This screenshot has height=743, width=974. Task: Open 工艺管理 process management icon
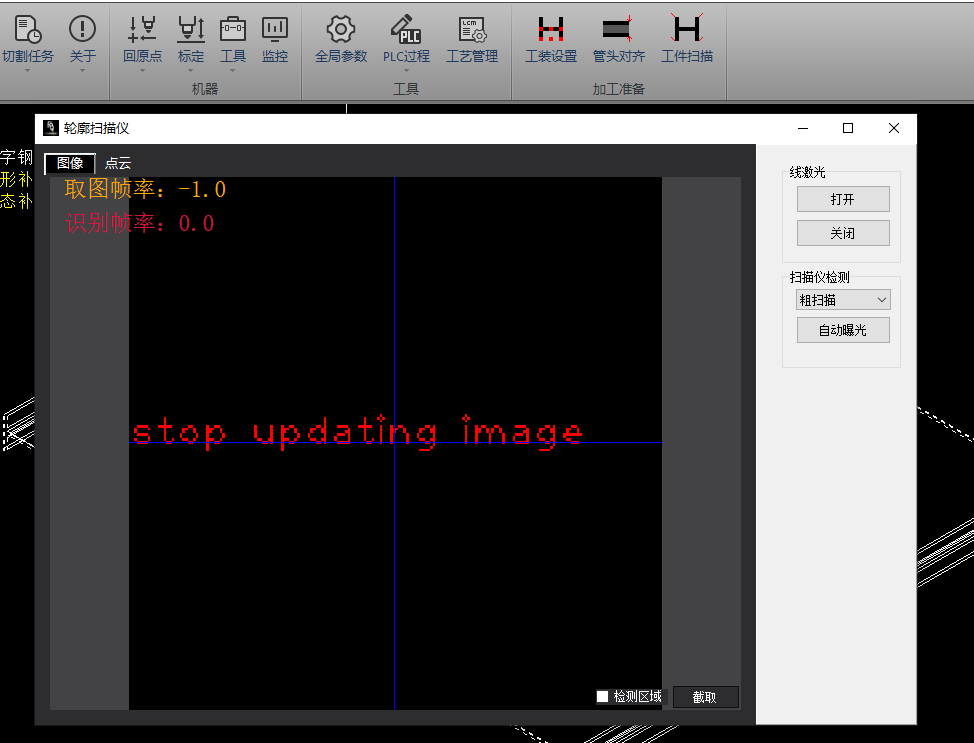[472, 29]
